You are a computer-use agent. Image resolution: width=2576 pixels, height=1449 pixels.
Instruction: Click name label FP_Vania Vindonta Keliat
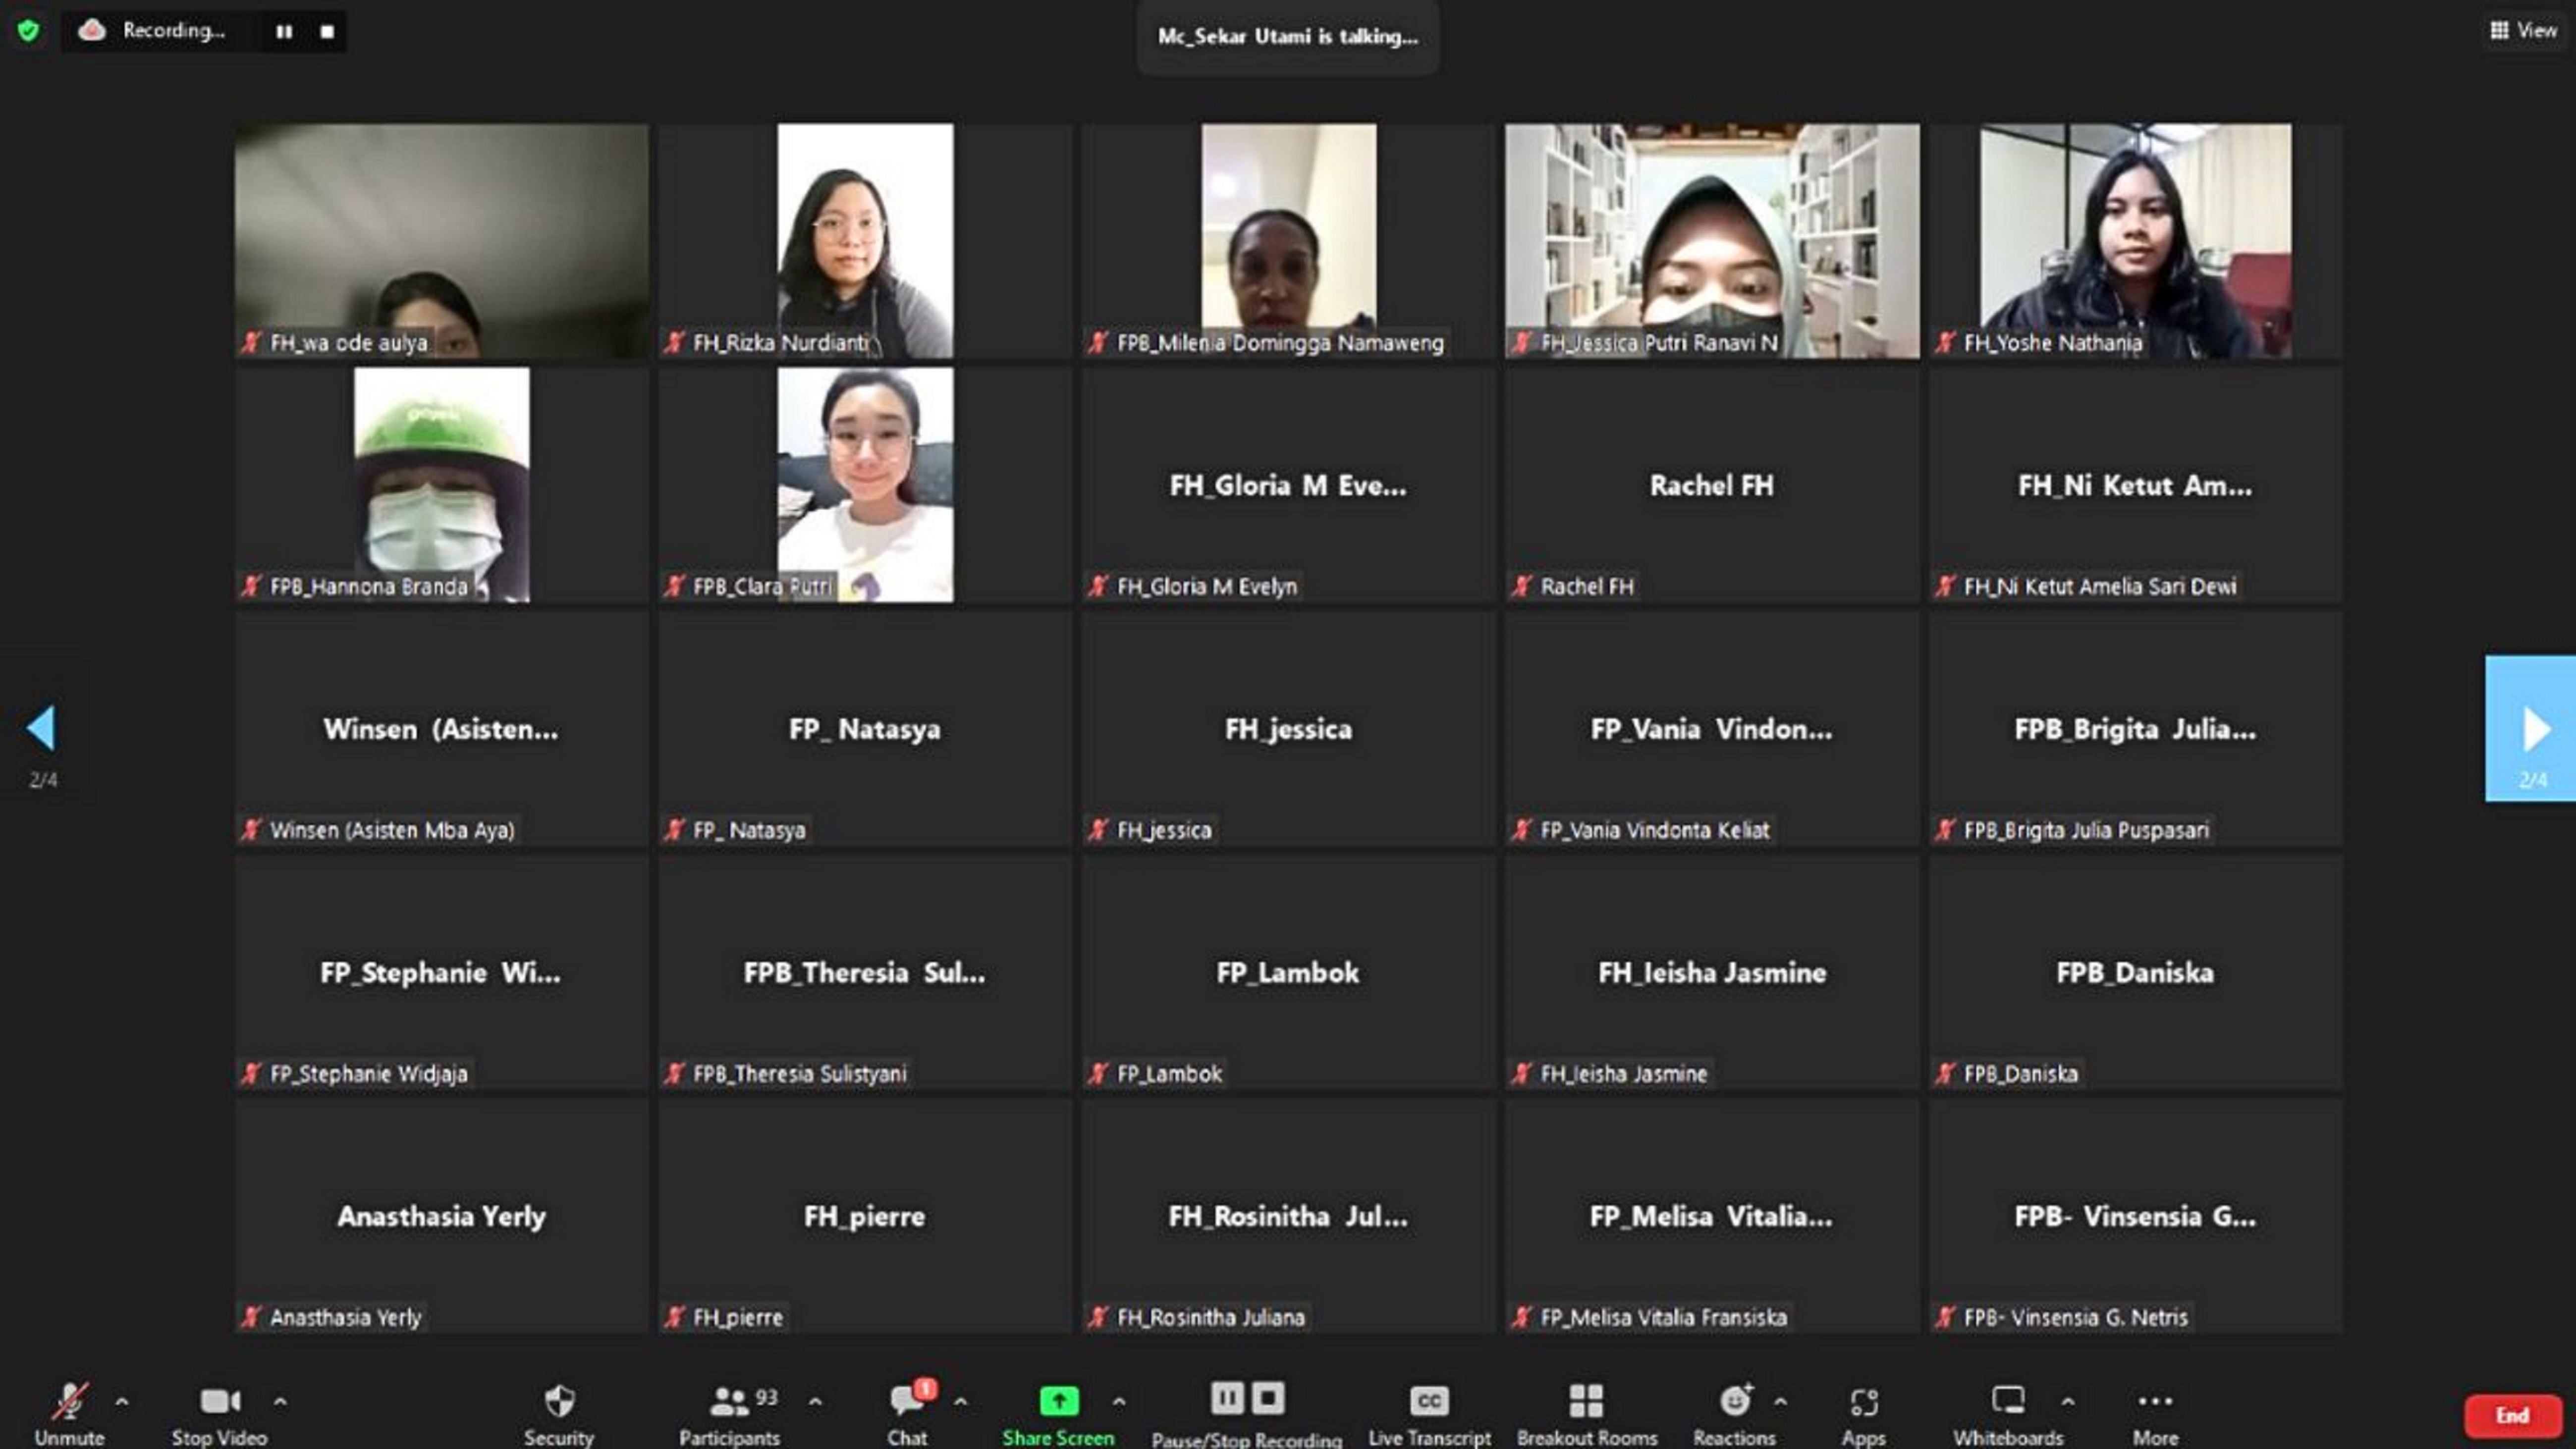(1655, 830)
